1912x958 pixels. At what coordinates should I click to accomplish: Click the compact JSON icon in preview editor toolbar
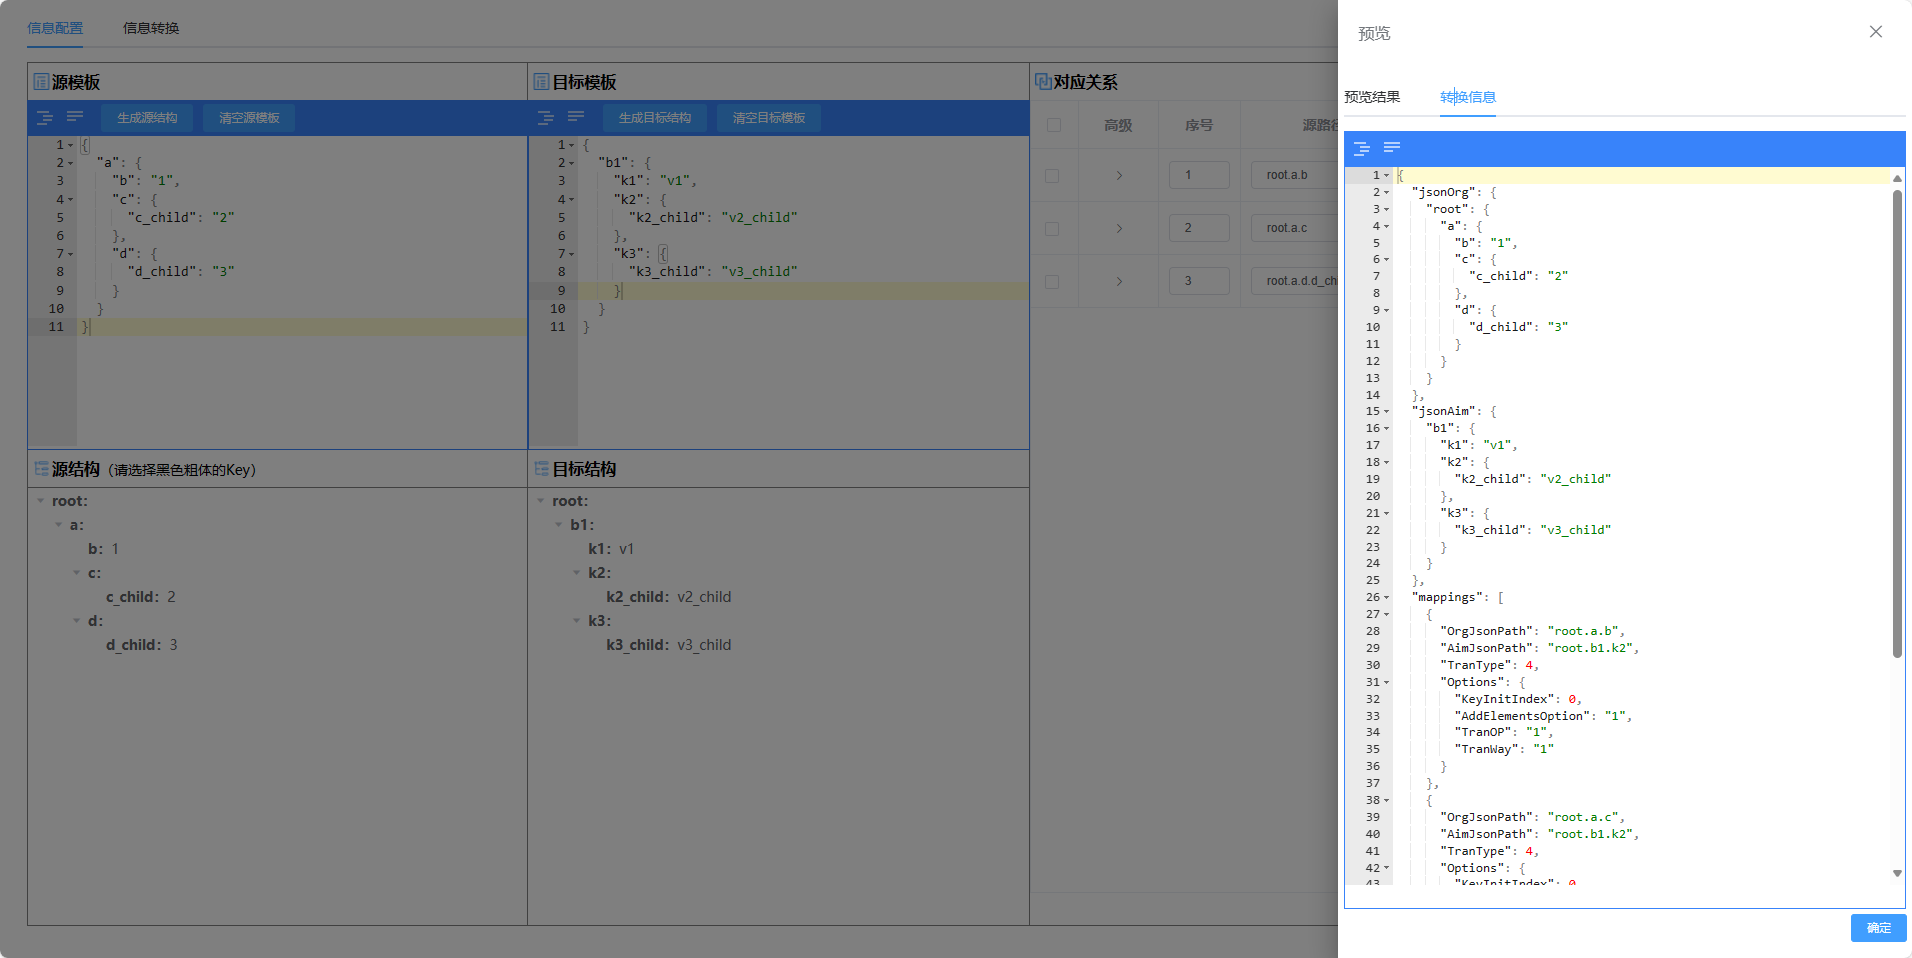click(1391, 148)
